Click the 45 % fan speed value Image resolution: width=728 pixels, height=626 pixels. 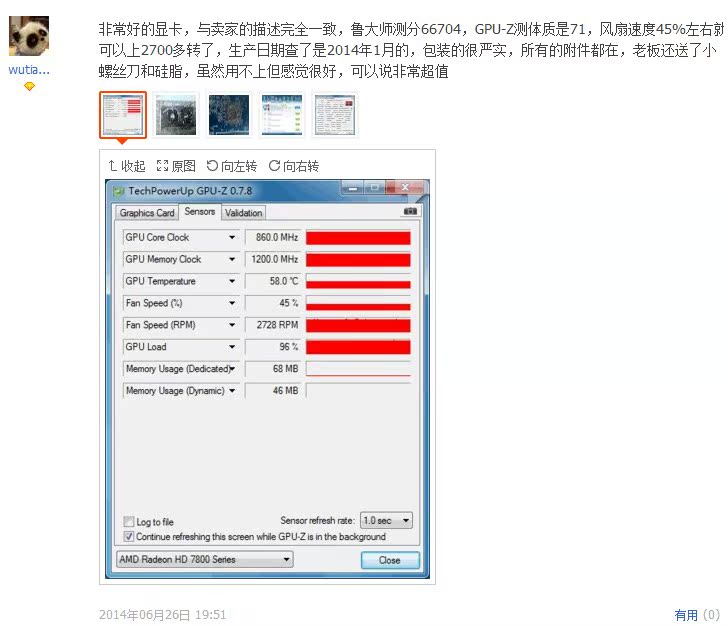[273, 303]
